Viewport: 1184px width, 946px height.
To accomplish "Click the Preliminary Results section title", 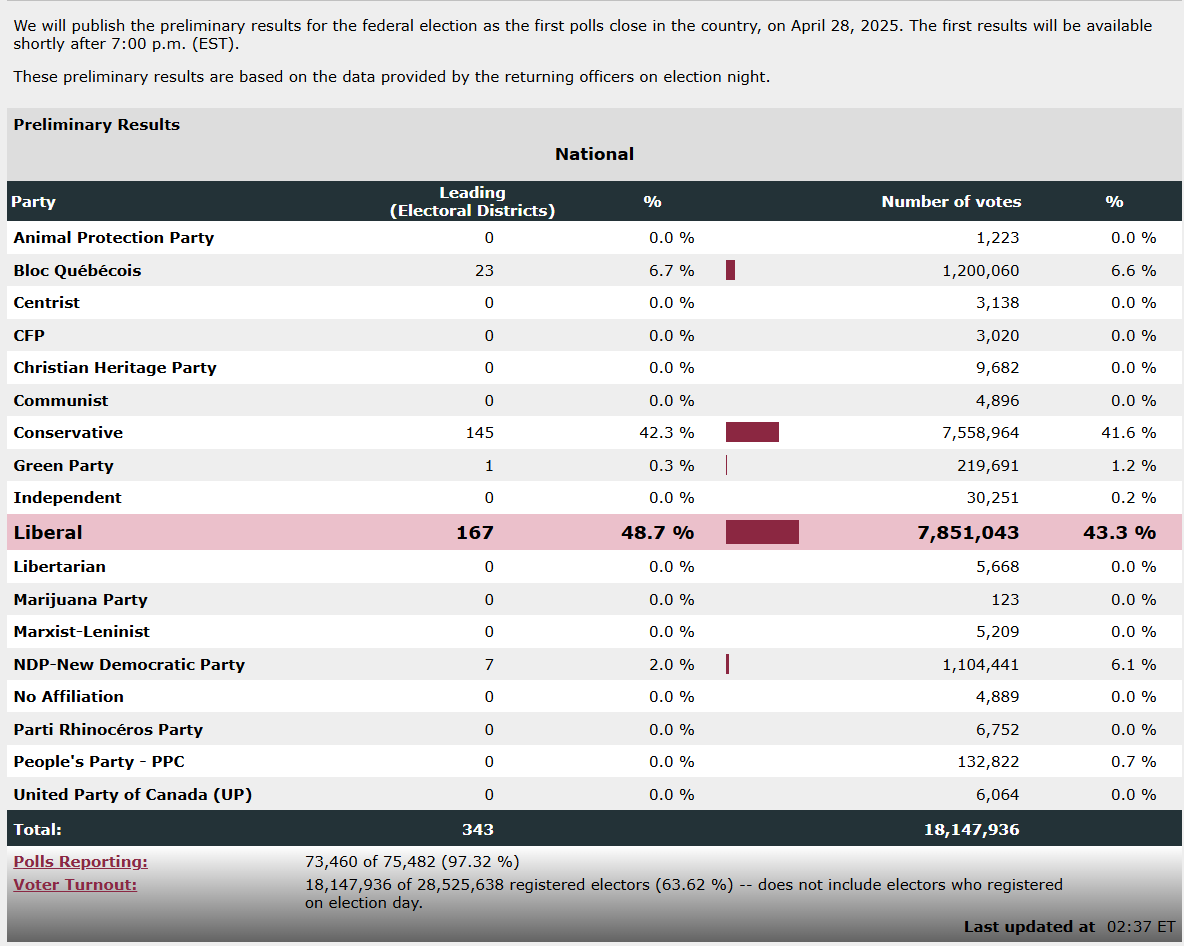I will 97,125.
